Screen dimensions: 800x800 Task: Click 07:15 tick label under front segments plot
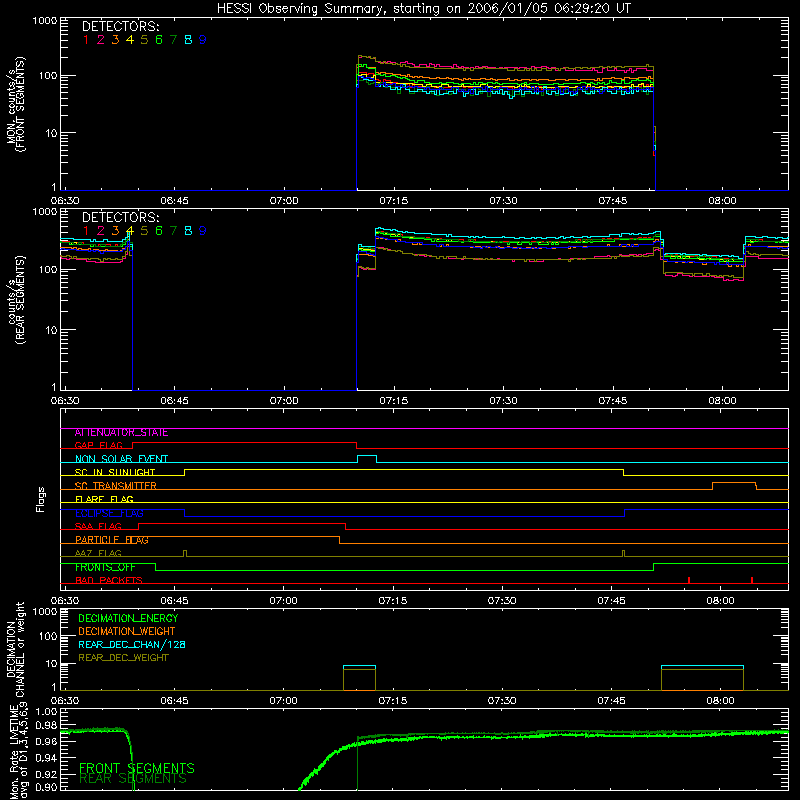click(x=394, y=201)
